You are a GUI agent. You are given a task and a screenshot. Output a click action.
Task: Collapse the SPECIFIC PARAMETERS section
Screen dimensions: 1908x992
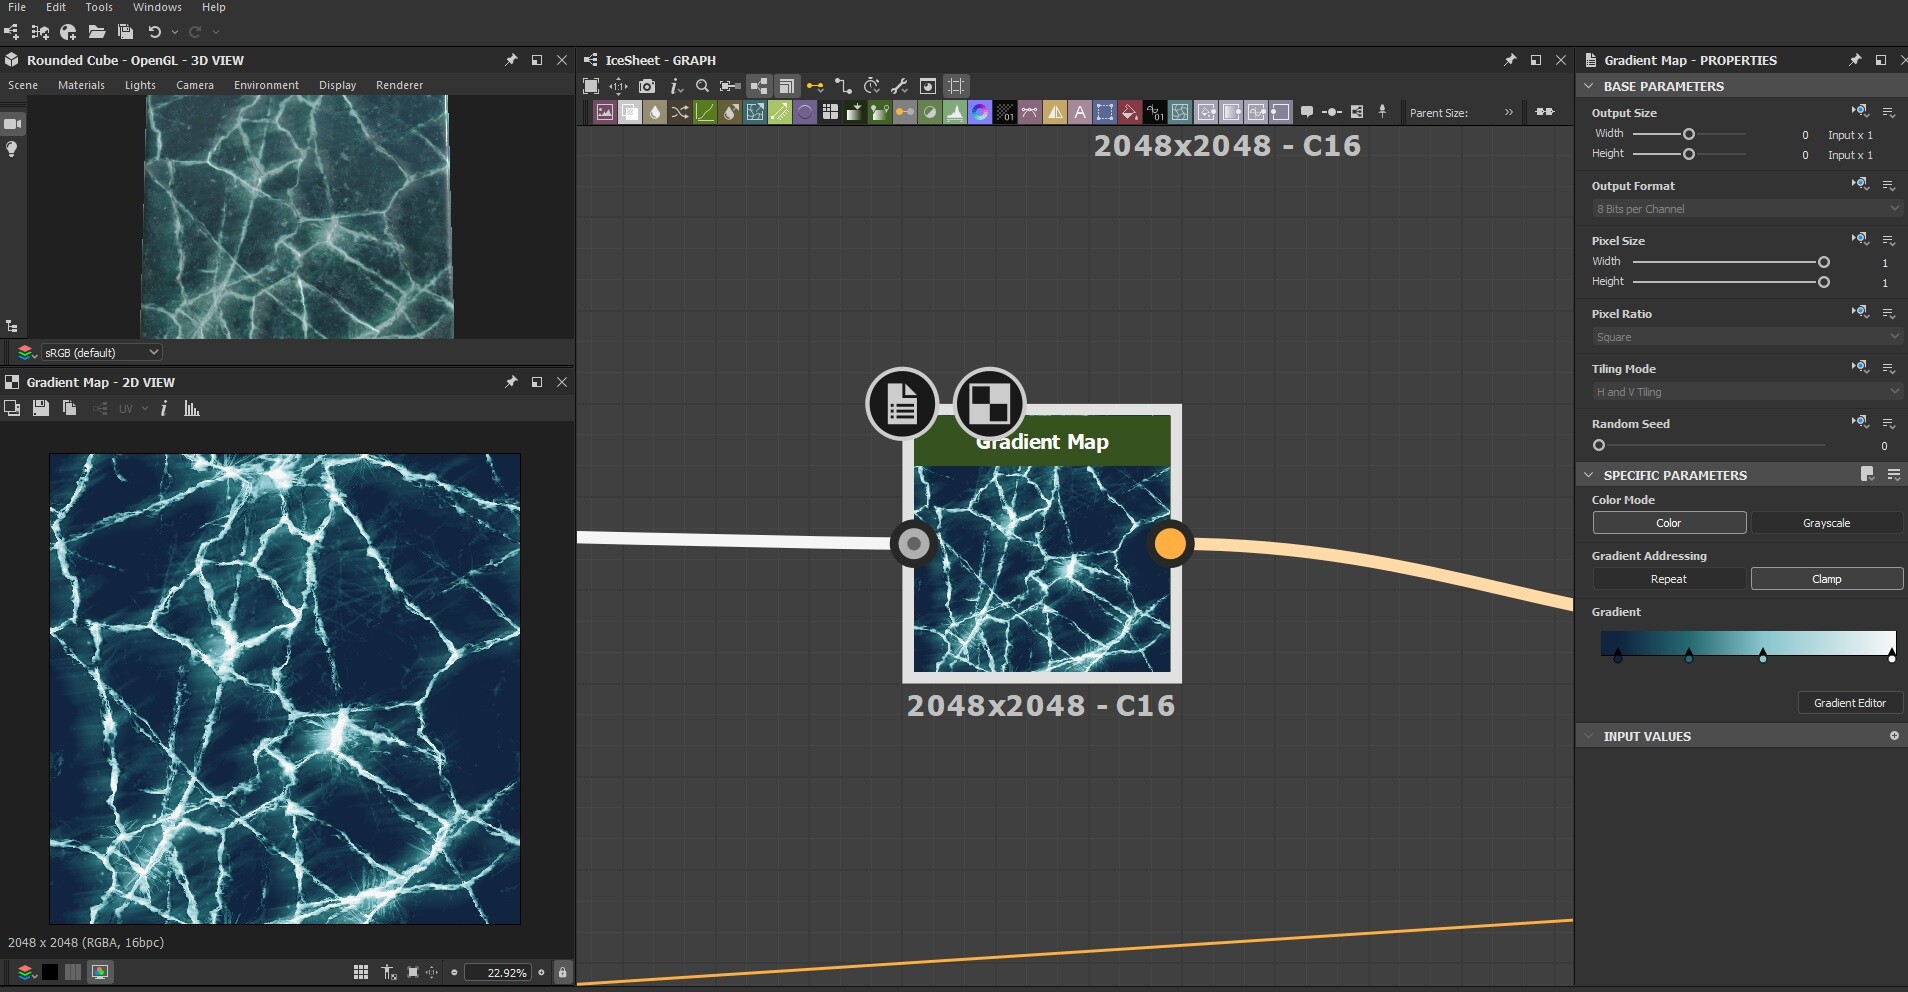pos(1589,475)
